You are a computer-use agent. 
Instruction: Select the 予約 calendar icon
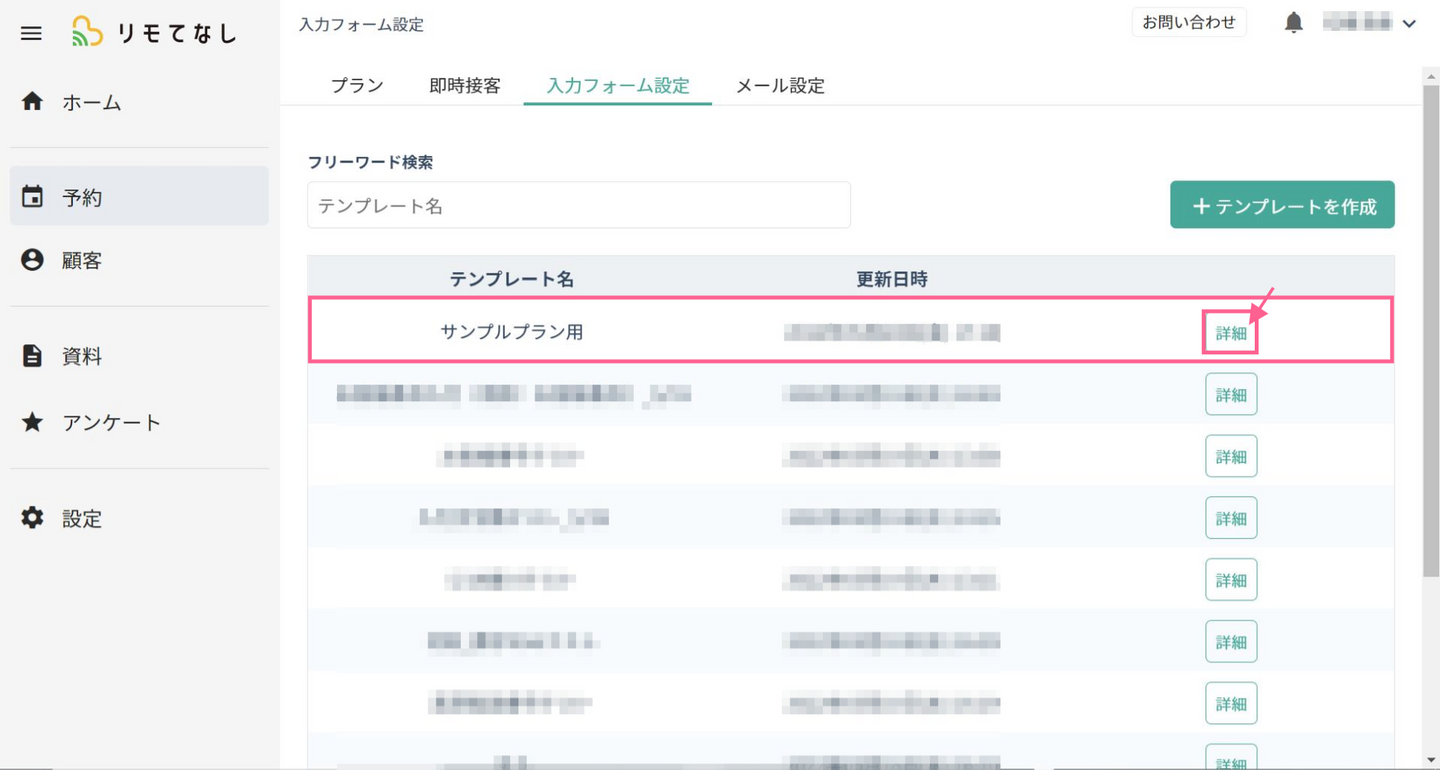pos(32,197)
